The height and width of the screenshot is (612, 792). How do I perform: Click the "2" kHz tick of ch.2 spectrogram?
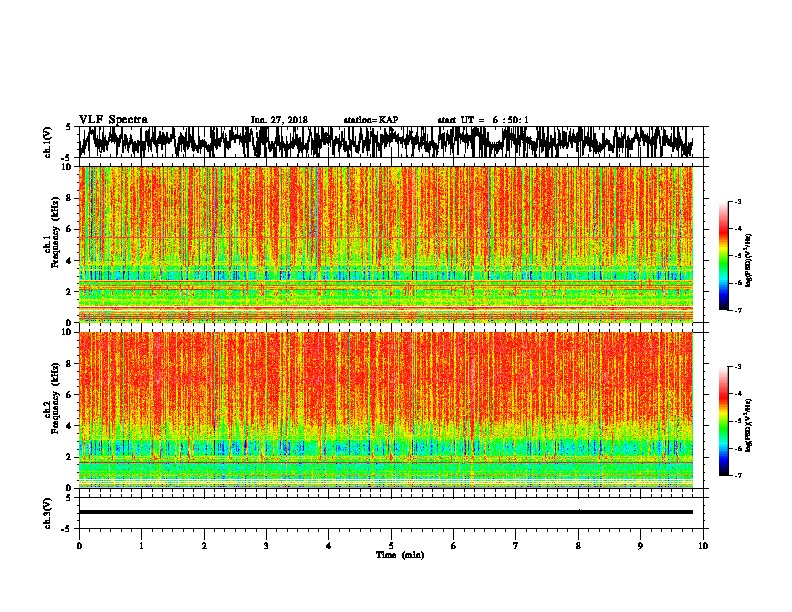[70, 456]
